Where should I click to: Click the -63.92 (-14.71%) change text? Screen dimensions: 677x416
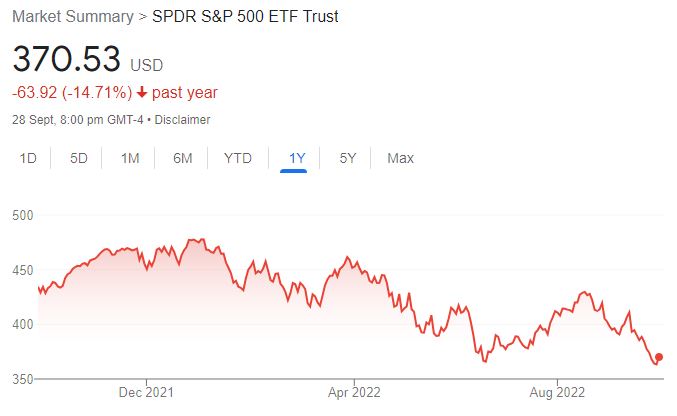[x=72, y=93]
